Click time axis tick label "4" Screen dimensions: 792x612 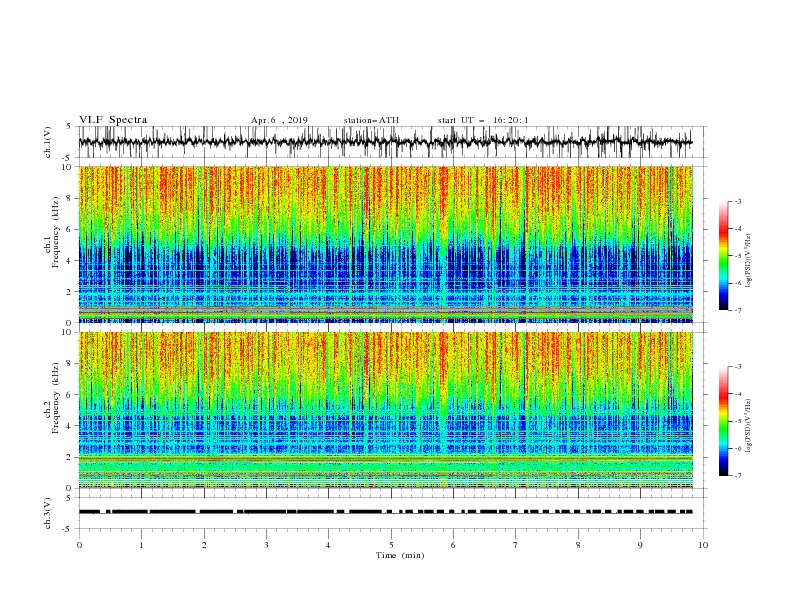pyautogui.click(x=328, y=545)
